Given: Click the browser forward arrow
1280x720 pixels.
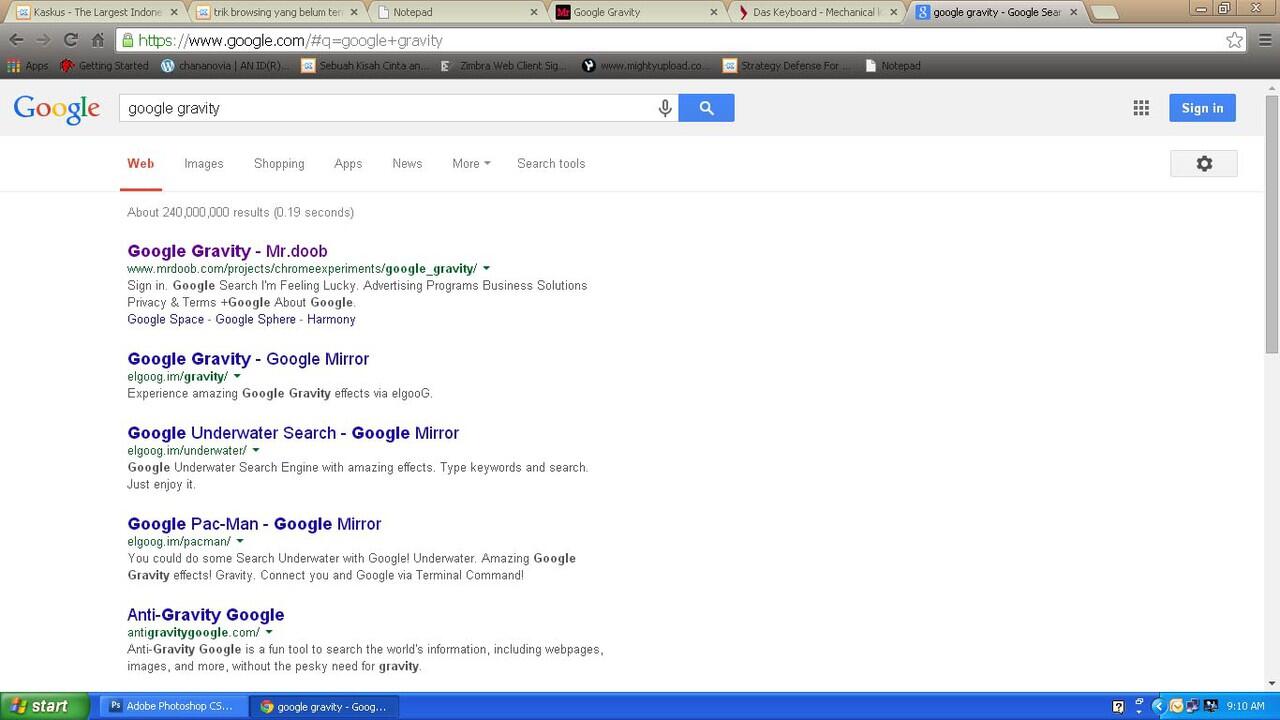Looking at the screenshot, I should [x=43, y=40].
